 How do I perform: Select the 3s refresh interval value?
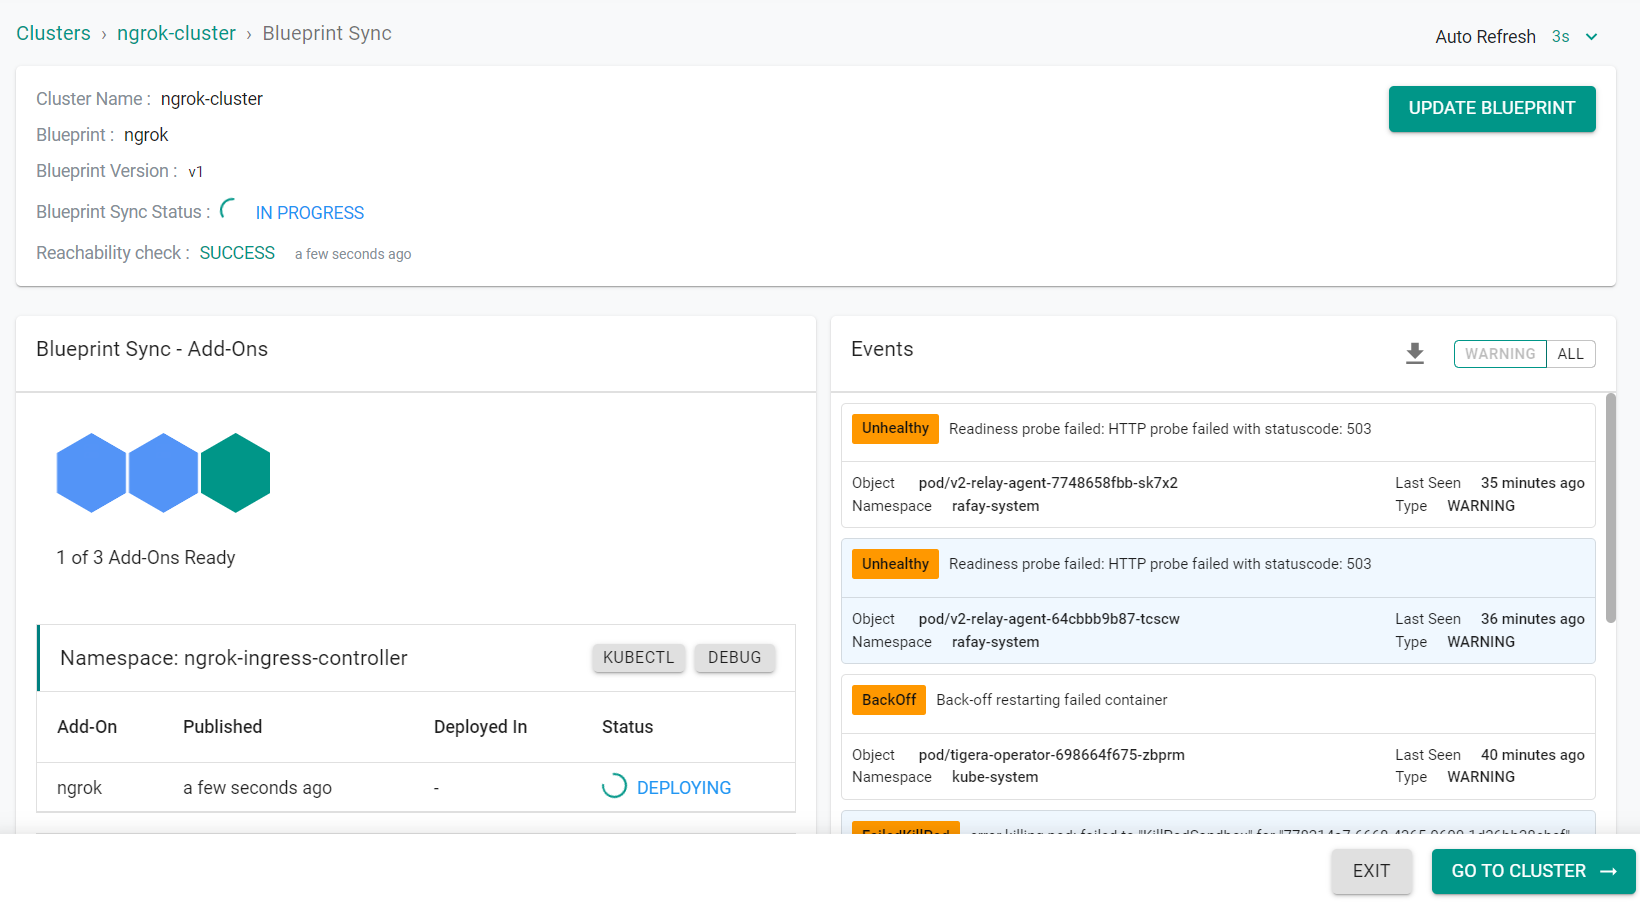1560,37
